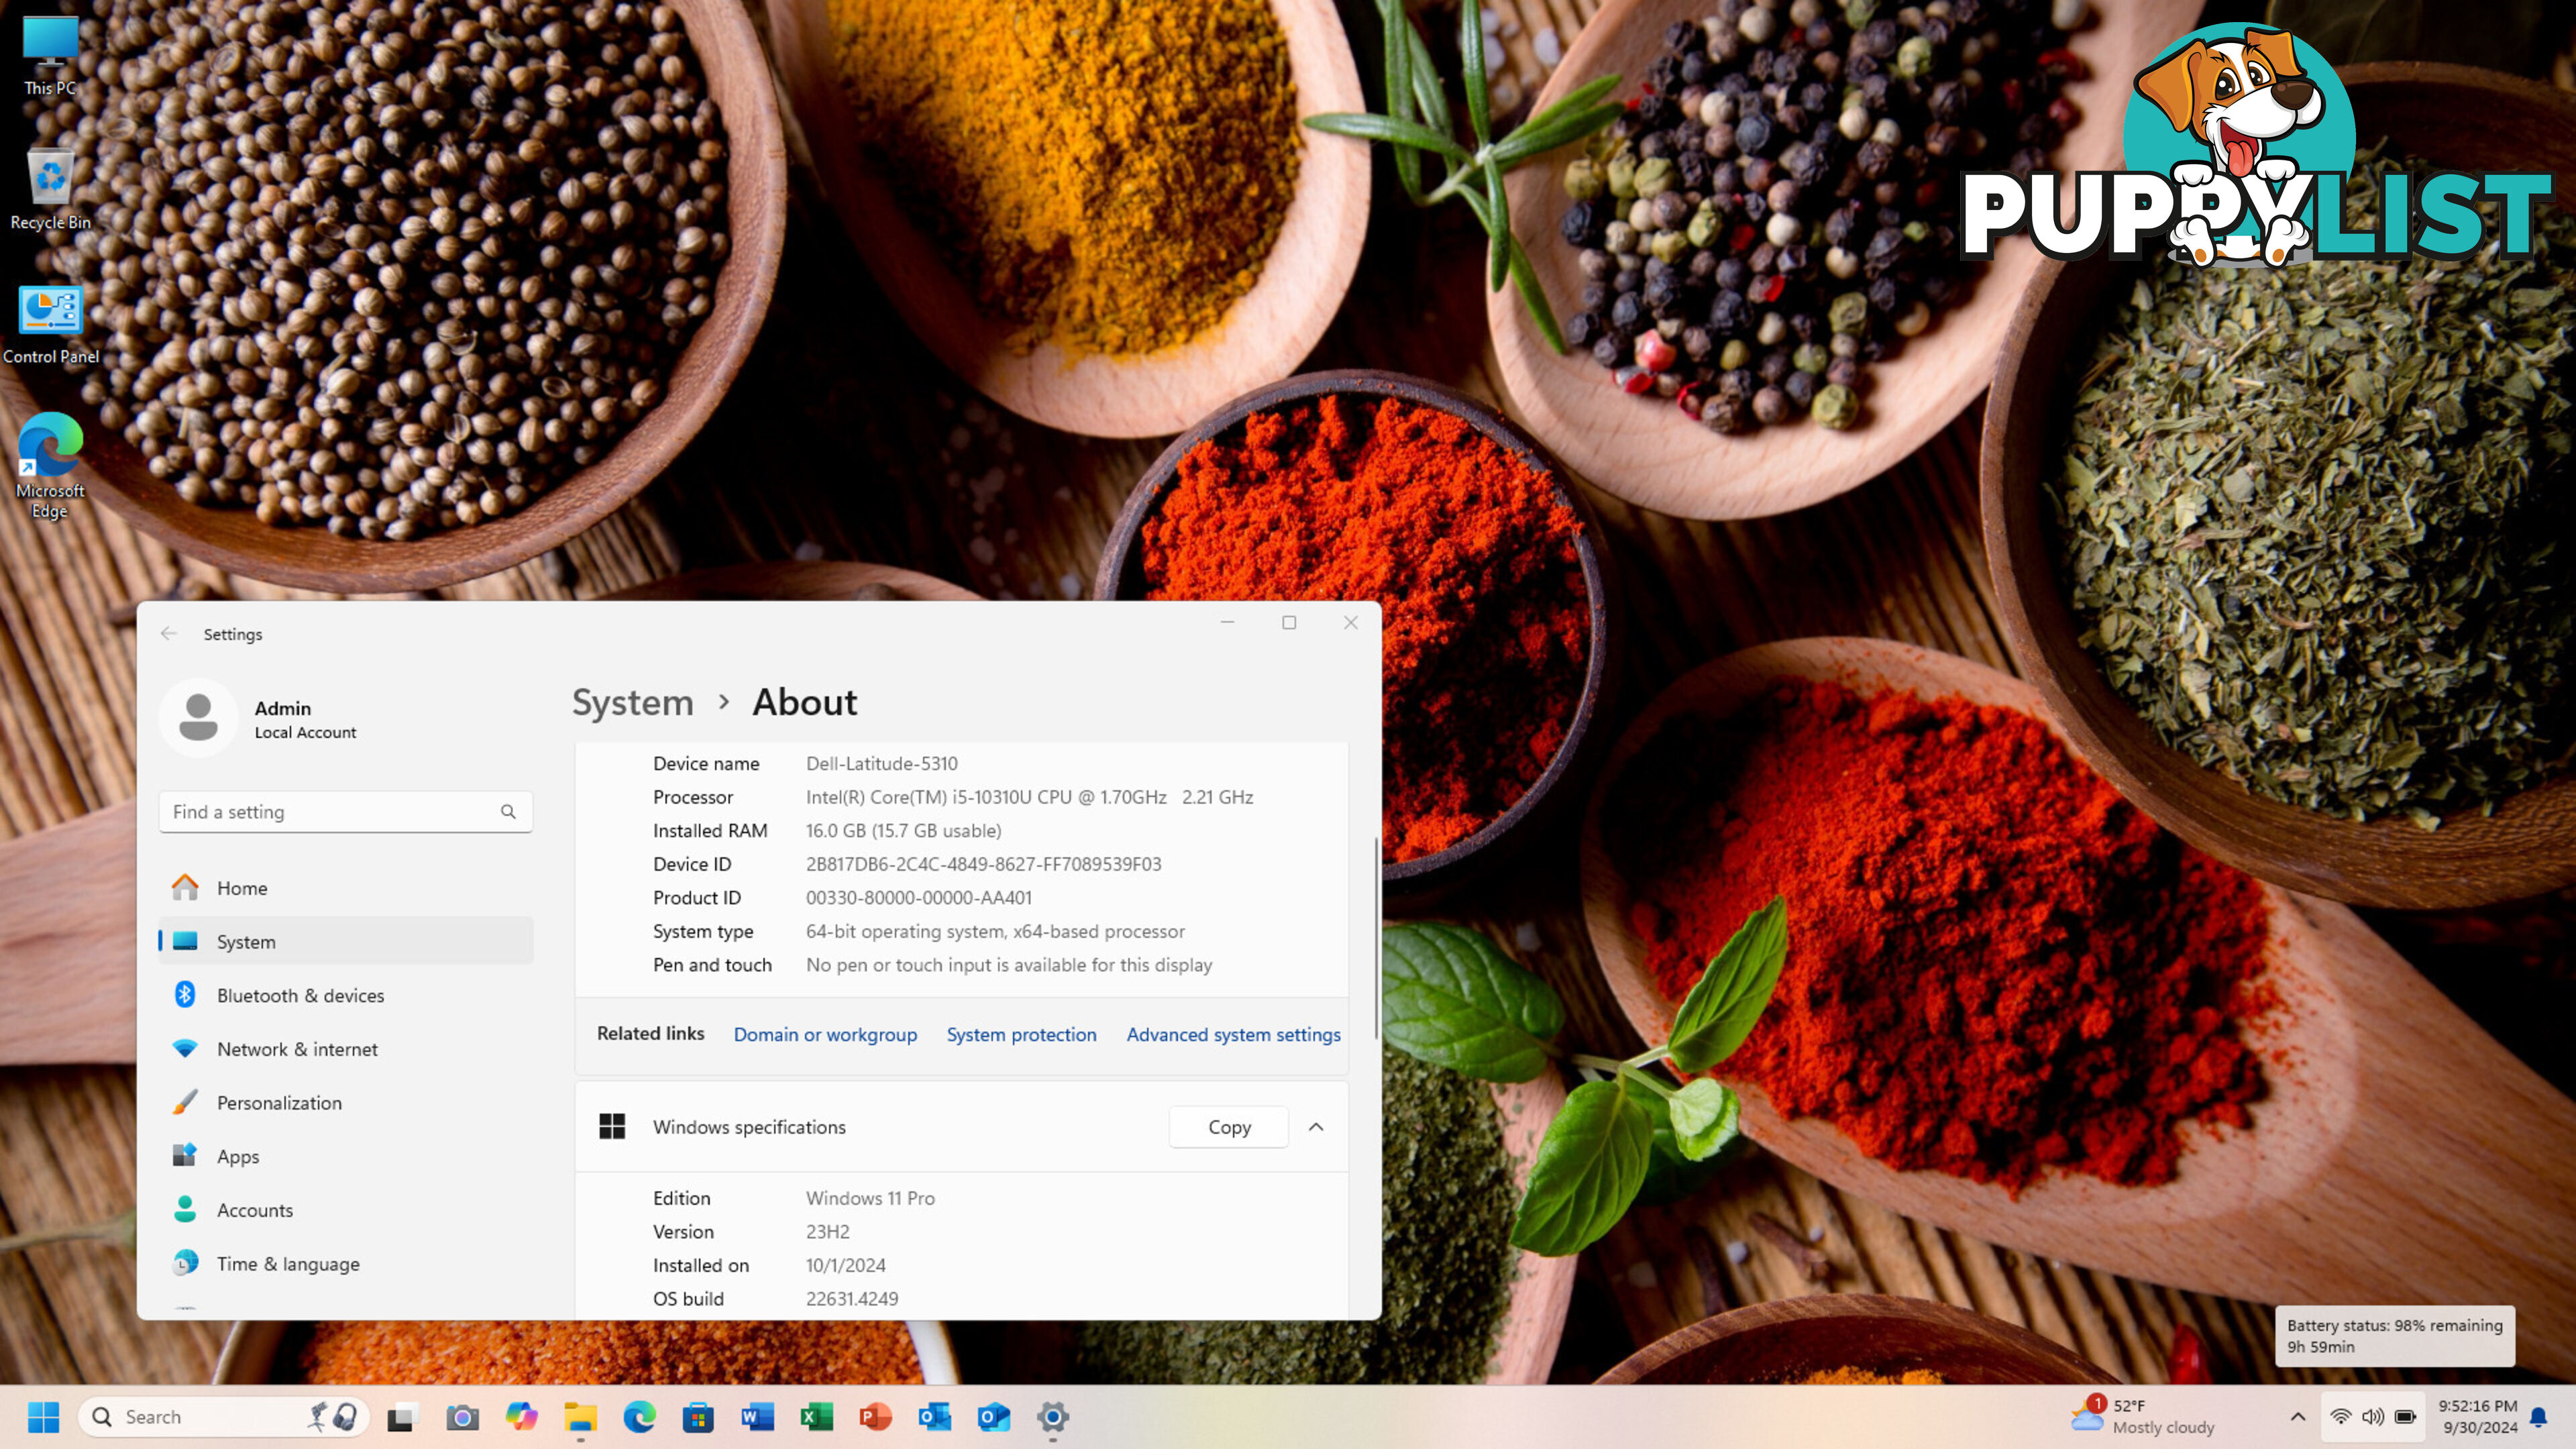Open Time & language settings
The image size is (2576, 1449).
point(346,1264)
